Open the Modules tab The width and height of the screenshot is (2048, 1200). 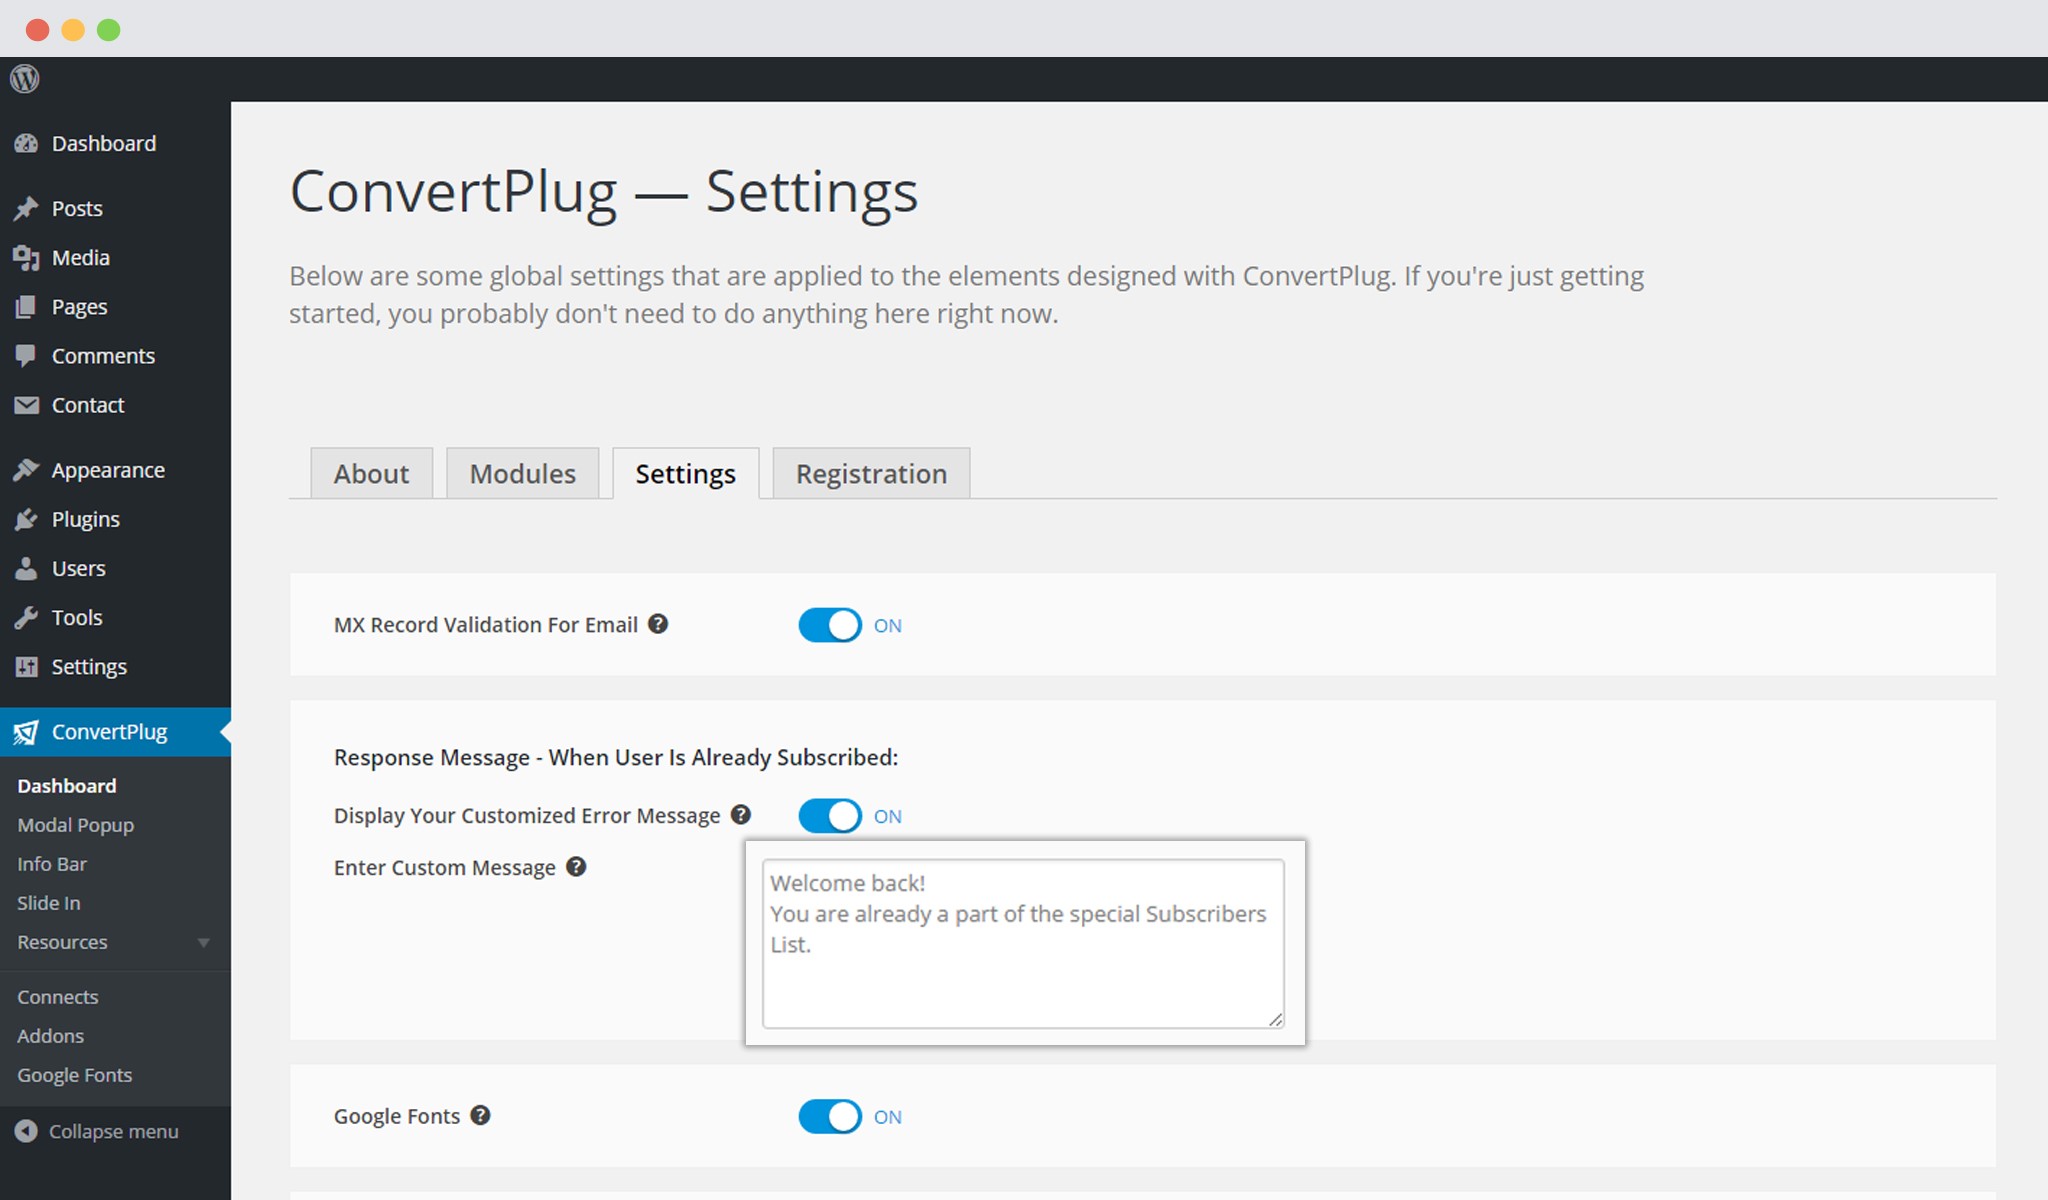[x=521, y=473]
